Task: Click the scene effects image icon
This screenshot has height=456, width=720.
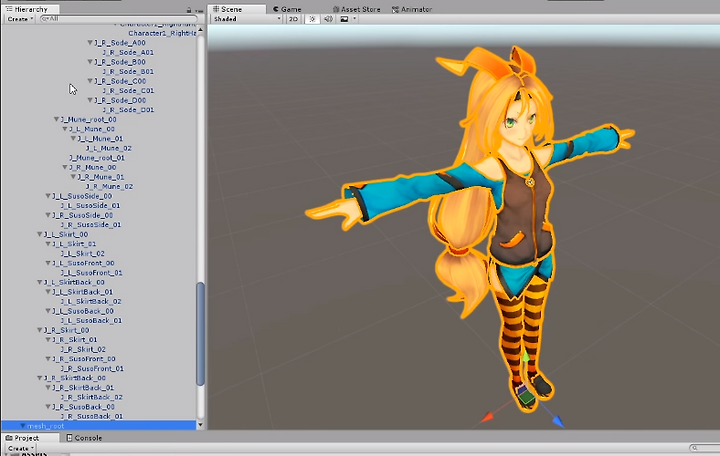Action: [x=344, y=19]
